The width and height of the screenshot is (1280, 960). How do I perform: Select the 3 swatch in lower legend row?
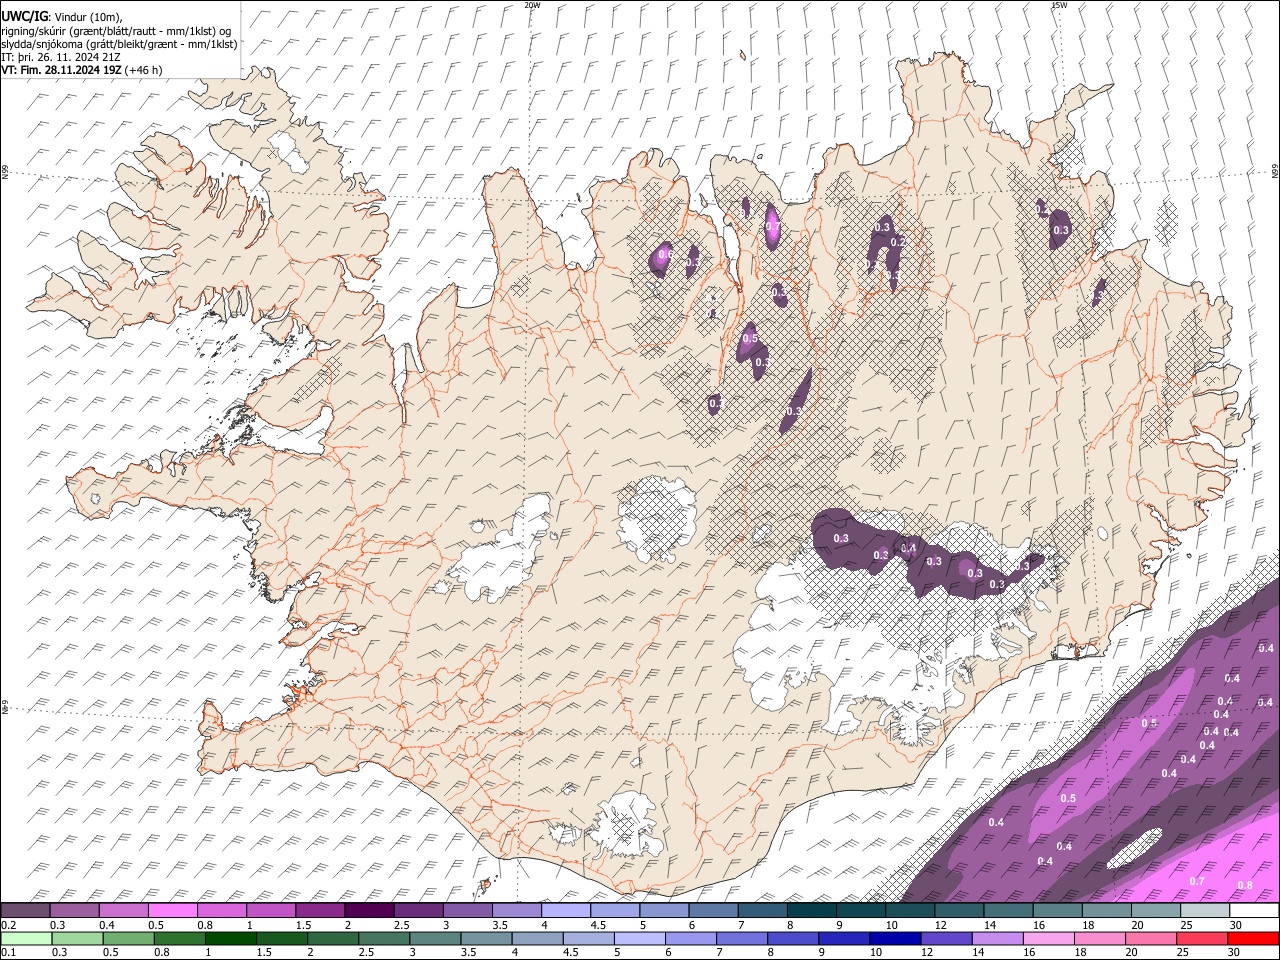435,938
